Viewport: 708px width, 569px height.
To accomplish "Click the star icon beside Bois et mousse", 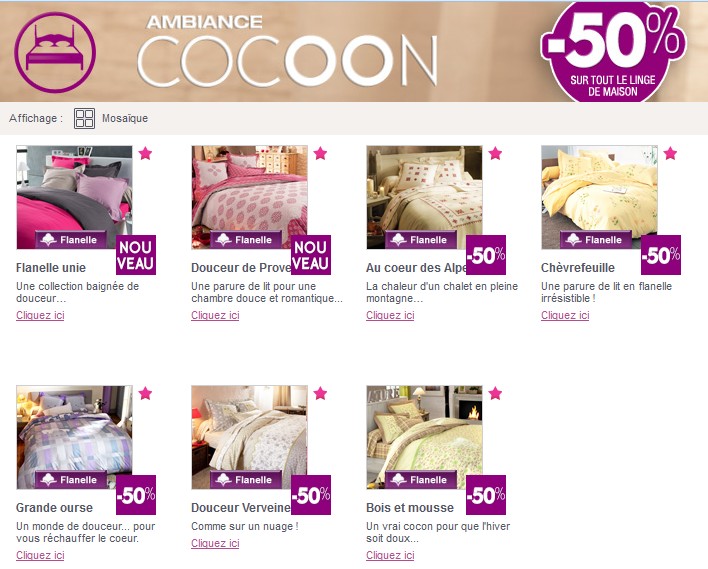I will [495, 393].
